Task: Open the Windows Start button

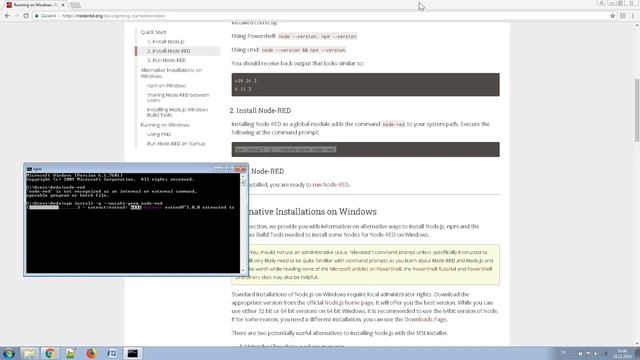Action: [x=9, y=353]
